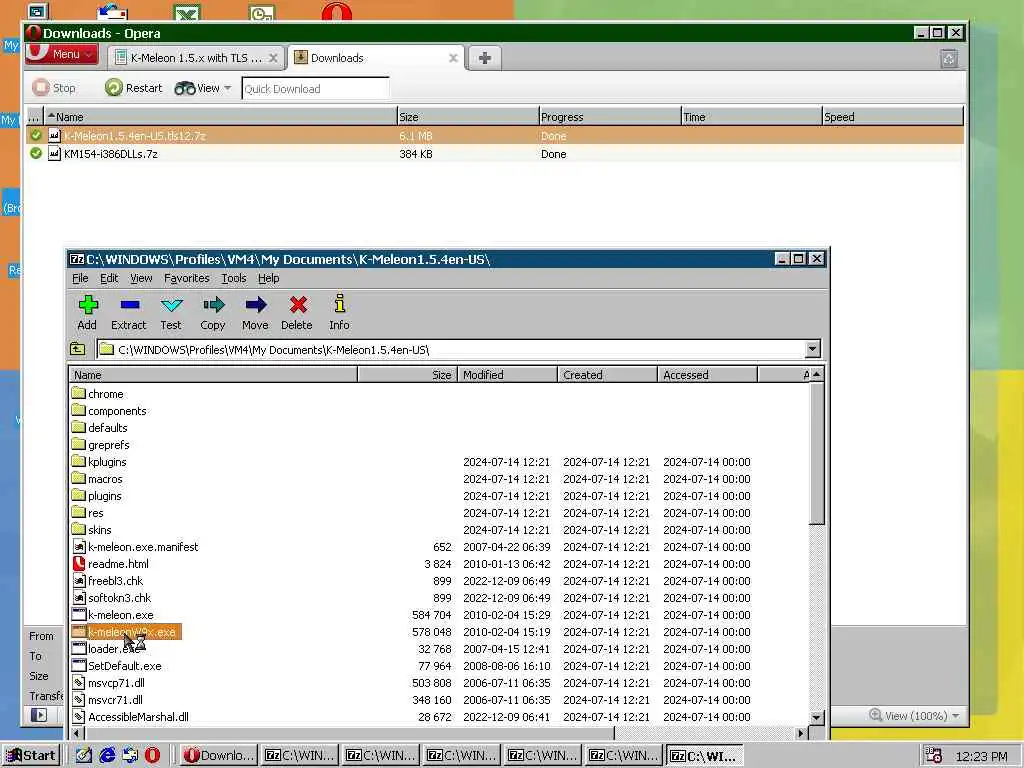Sort 7-Zip list by Modified column
Image resolution: width=1024 pixels, height=768 pixels.
pyautogui.click(x=507, y=375)
